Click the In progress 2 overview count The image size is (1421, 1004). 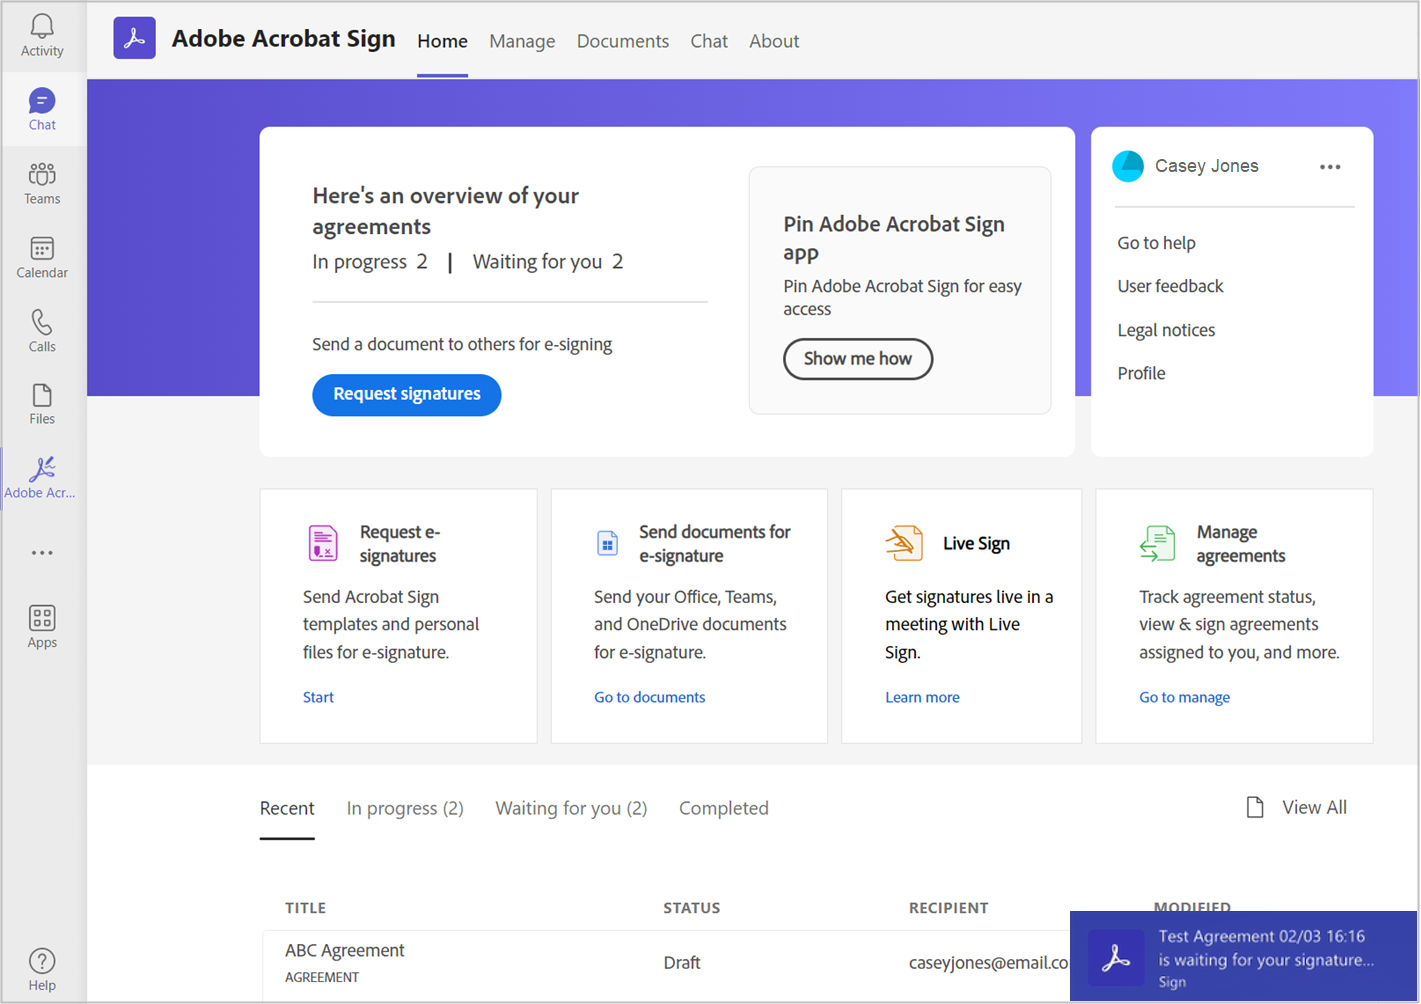(370, 262)
